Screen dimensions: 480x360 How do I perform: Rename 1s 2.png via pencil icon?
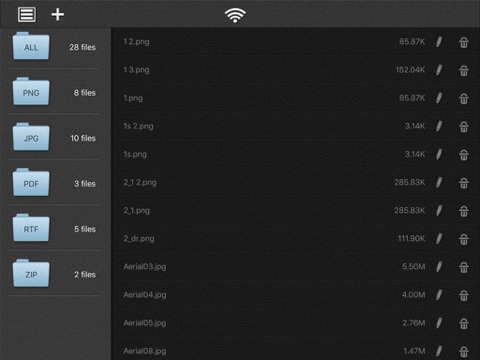point(439,126)
